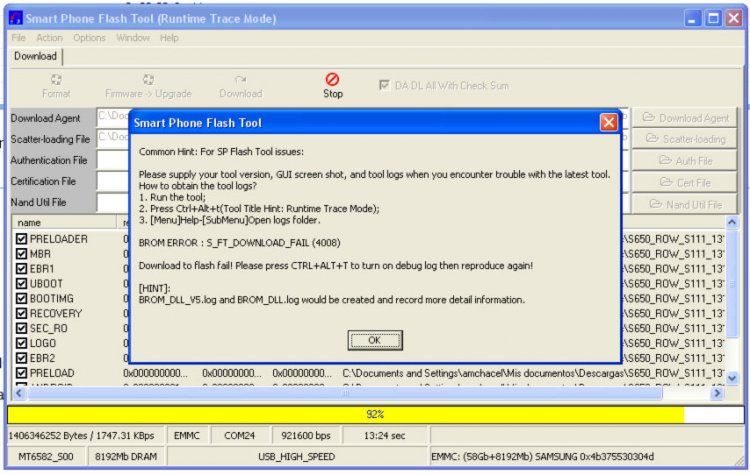Click the Download Agent browse button
The image size is (750, 475).
[685, 118]
